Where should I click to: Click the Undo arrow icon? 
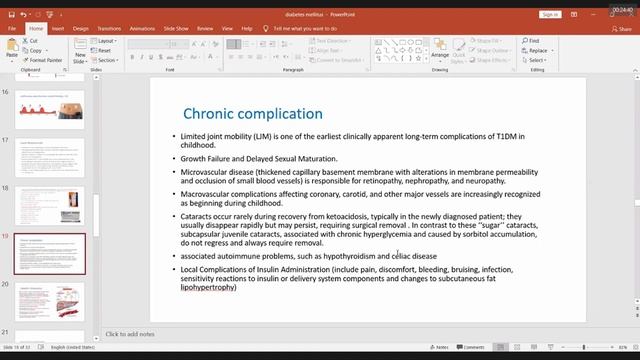coord(23,15)
